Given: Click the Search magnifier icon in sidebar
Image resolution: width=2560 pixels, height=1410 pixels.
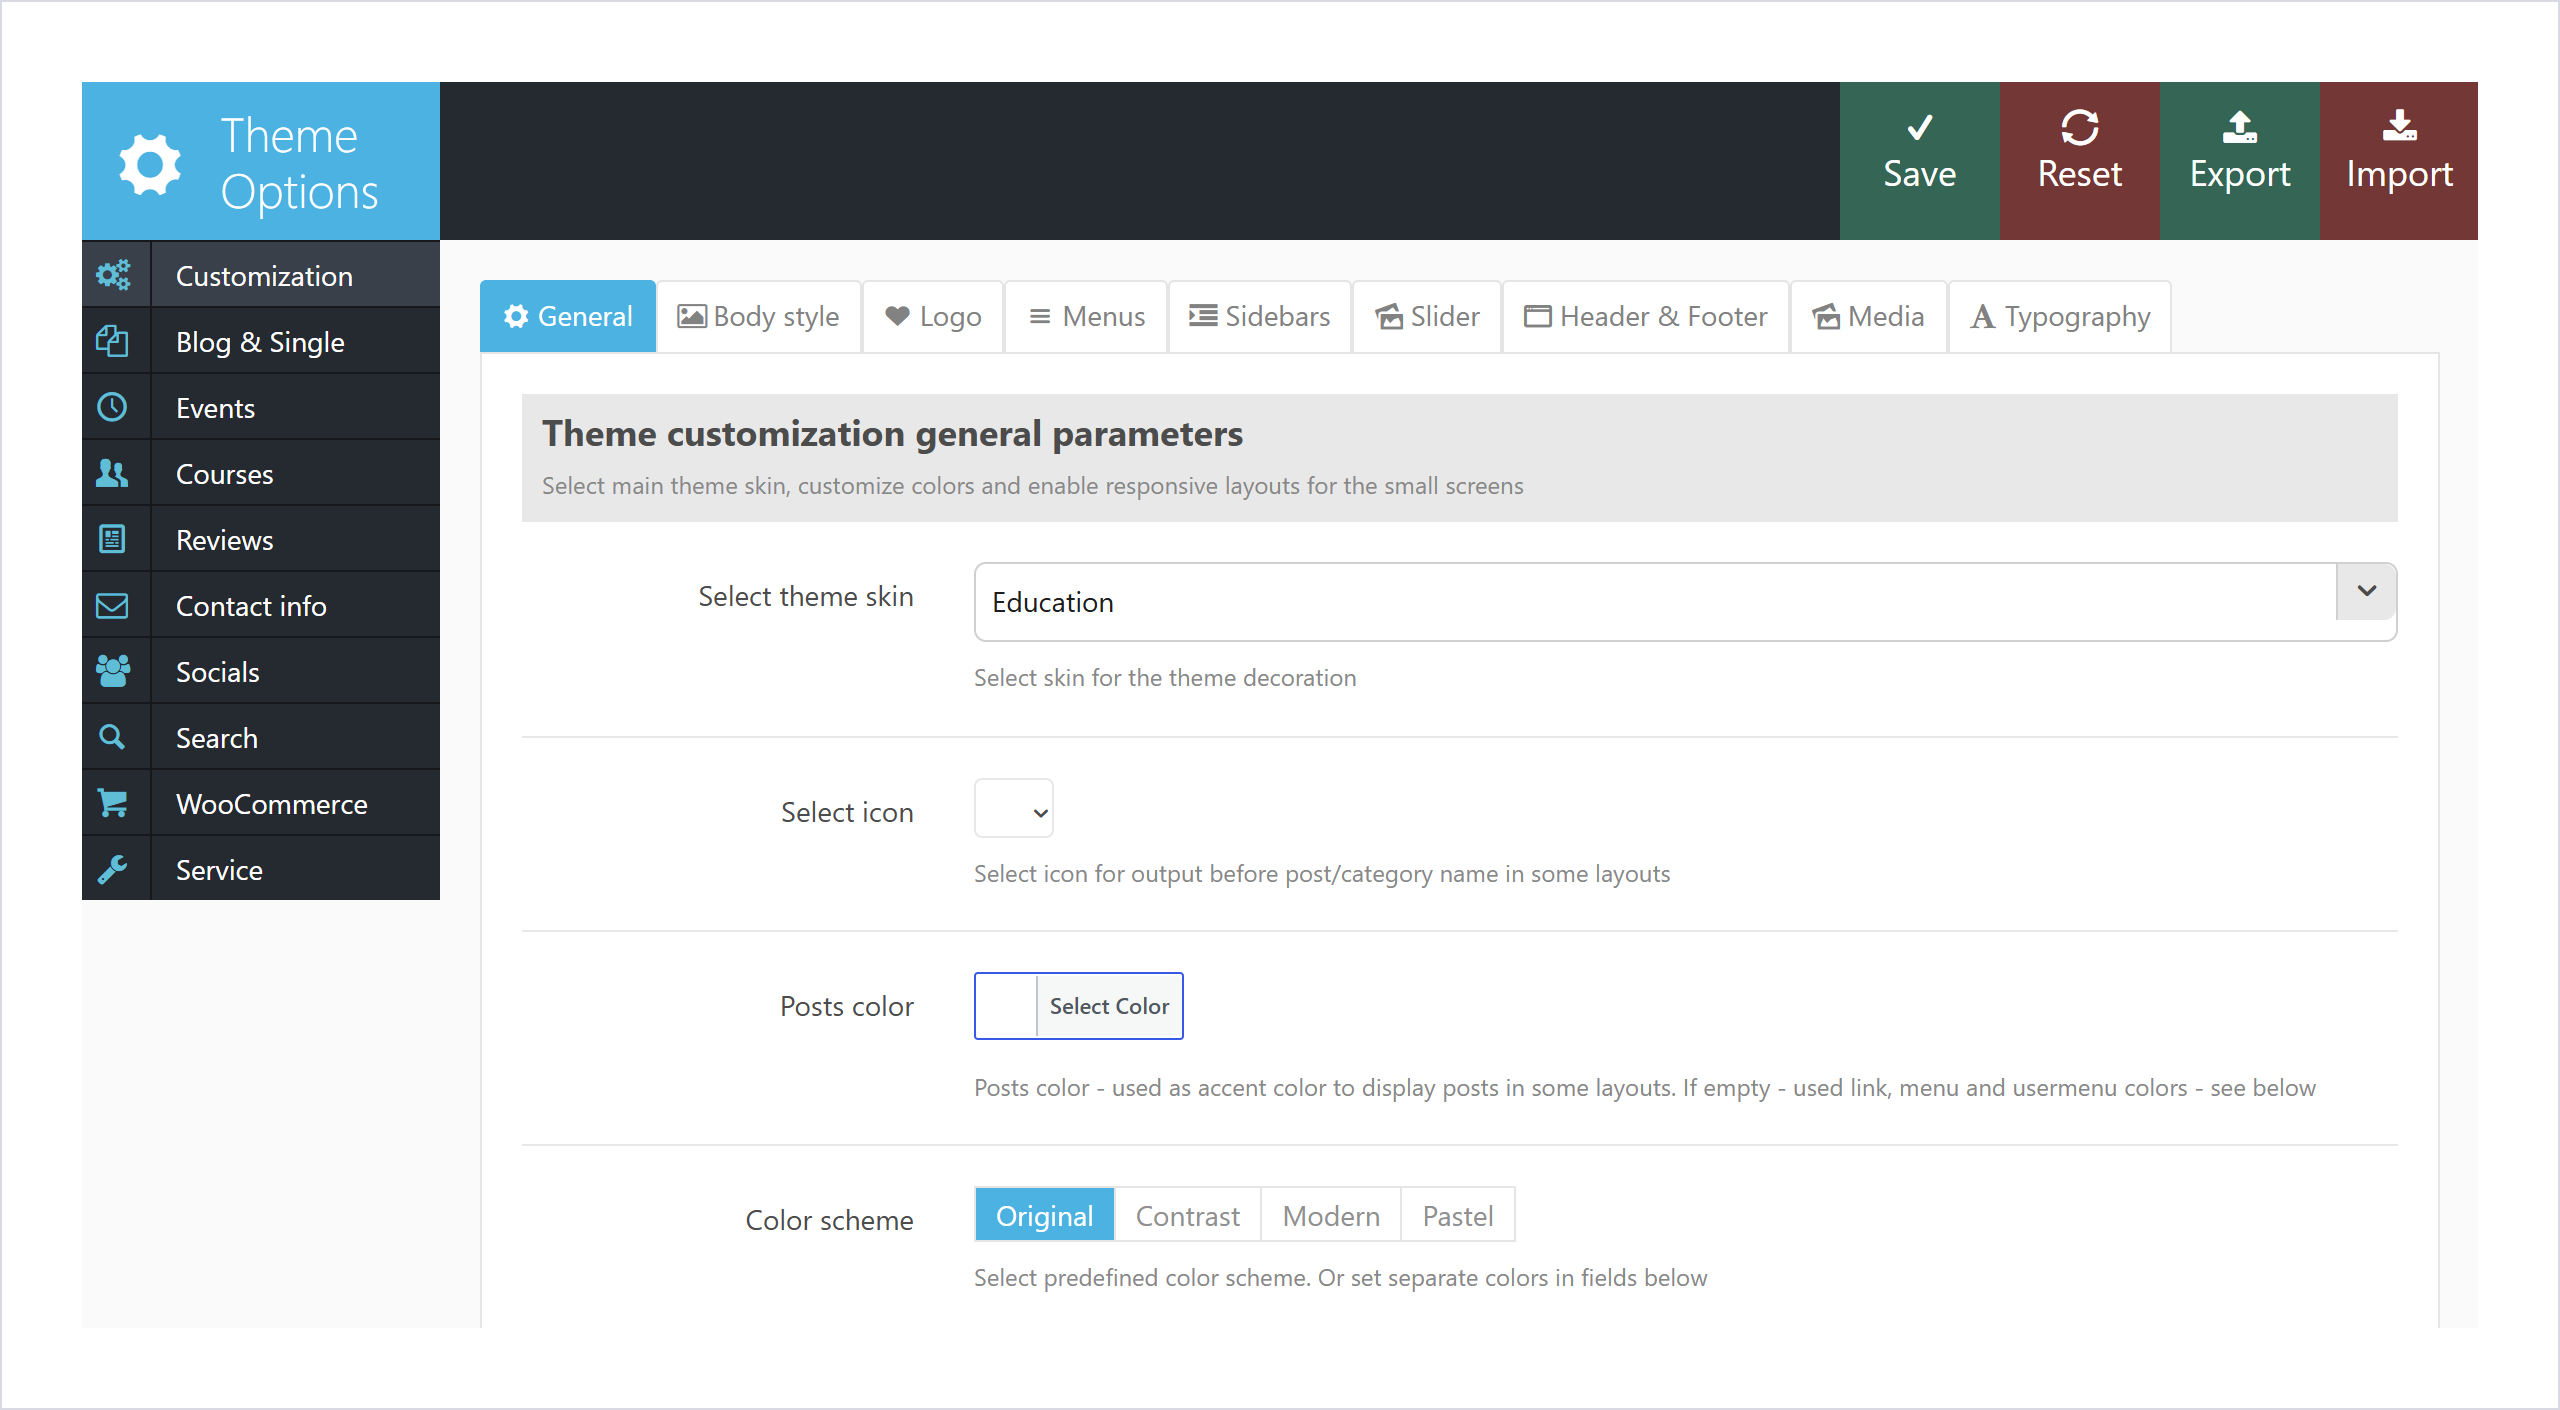Looking at the screenshot, I should (x=112, y=737).
